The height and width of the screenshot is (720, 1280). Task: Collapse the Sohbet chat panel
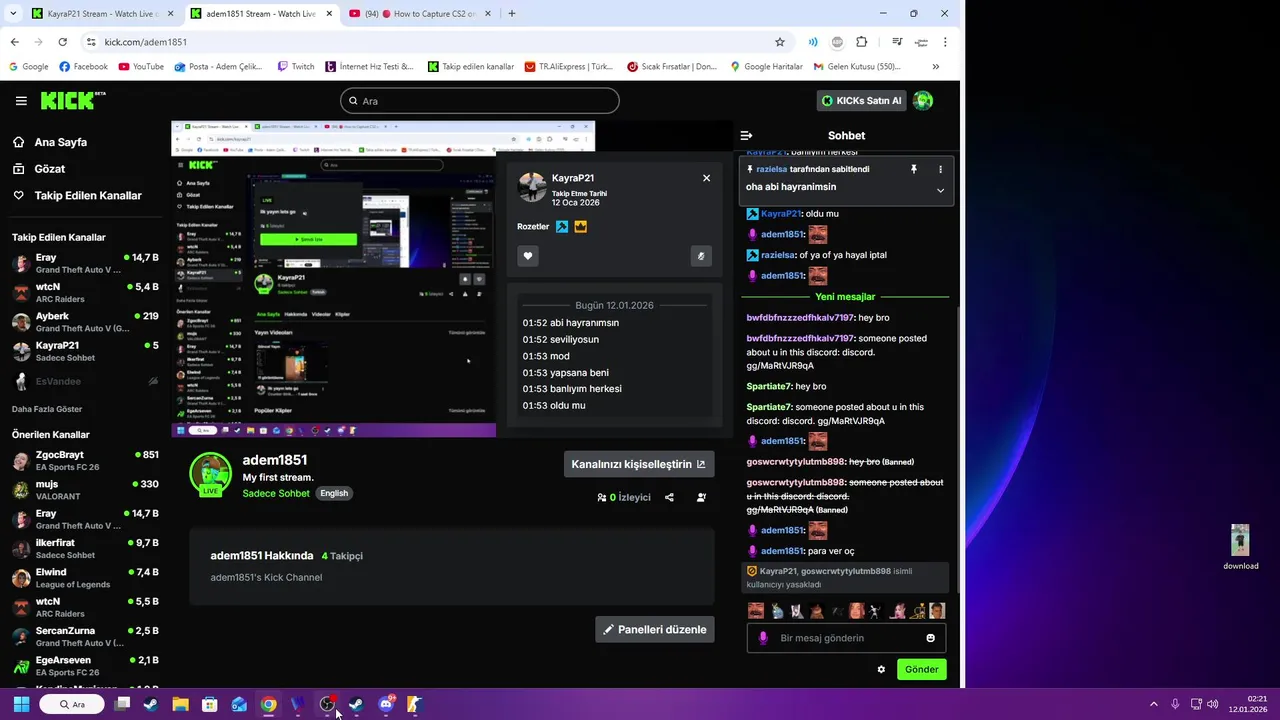click(x=746, y=135)
